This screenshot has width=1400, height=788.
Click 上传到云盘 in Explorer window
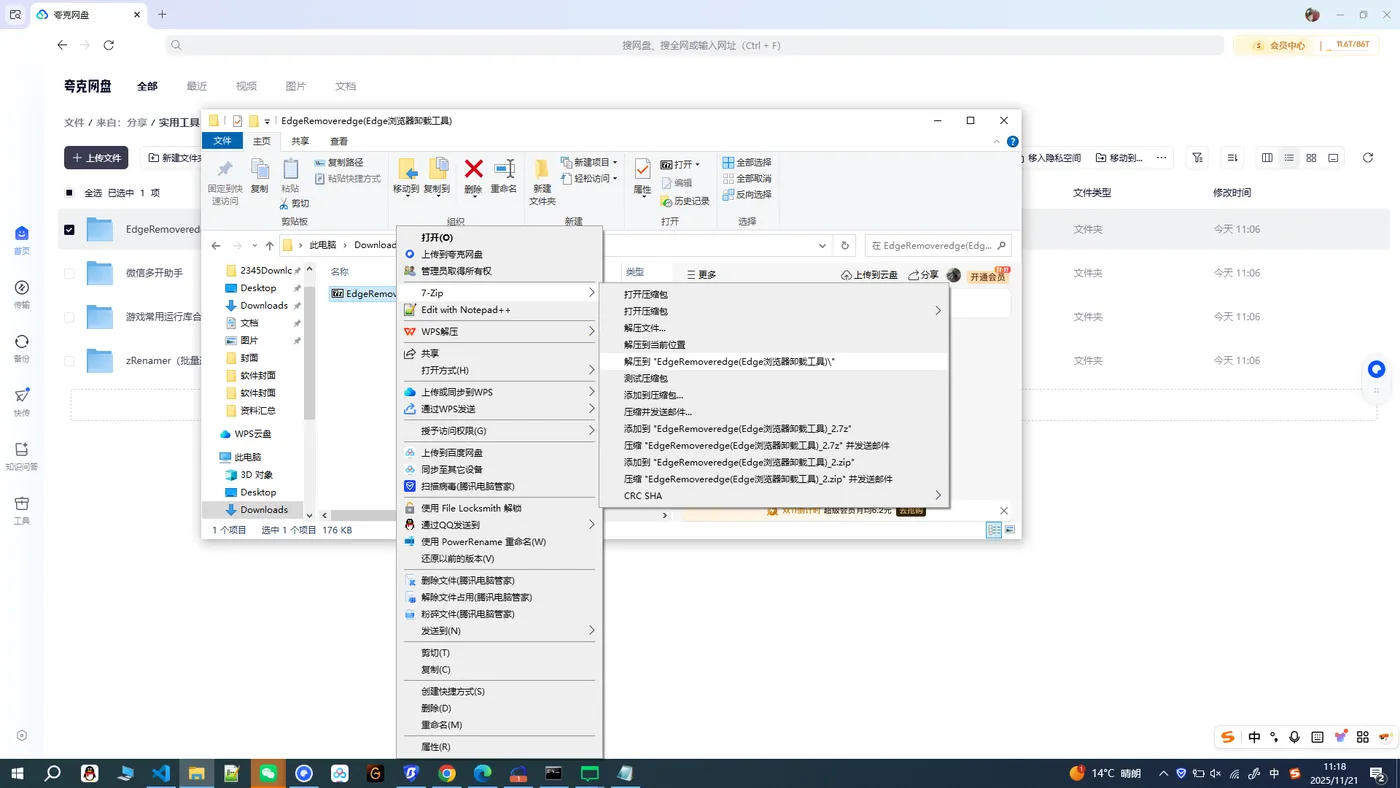click(869, 275)
